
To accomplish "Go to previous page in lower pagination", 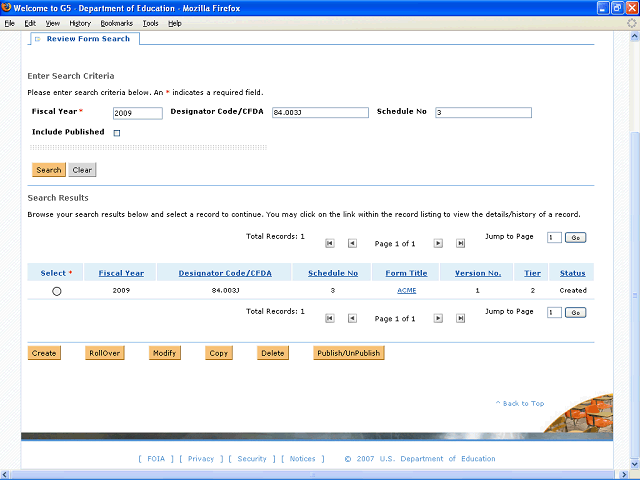I will pos(352,318).
